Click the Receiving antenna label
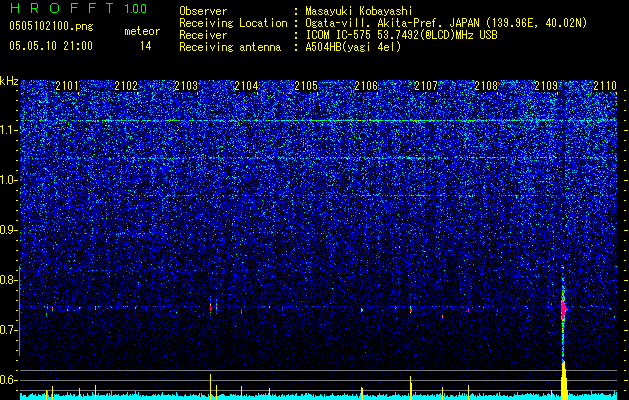 230,47
